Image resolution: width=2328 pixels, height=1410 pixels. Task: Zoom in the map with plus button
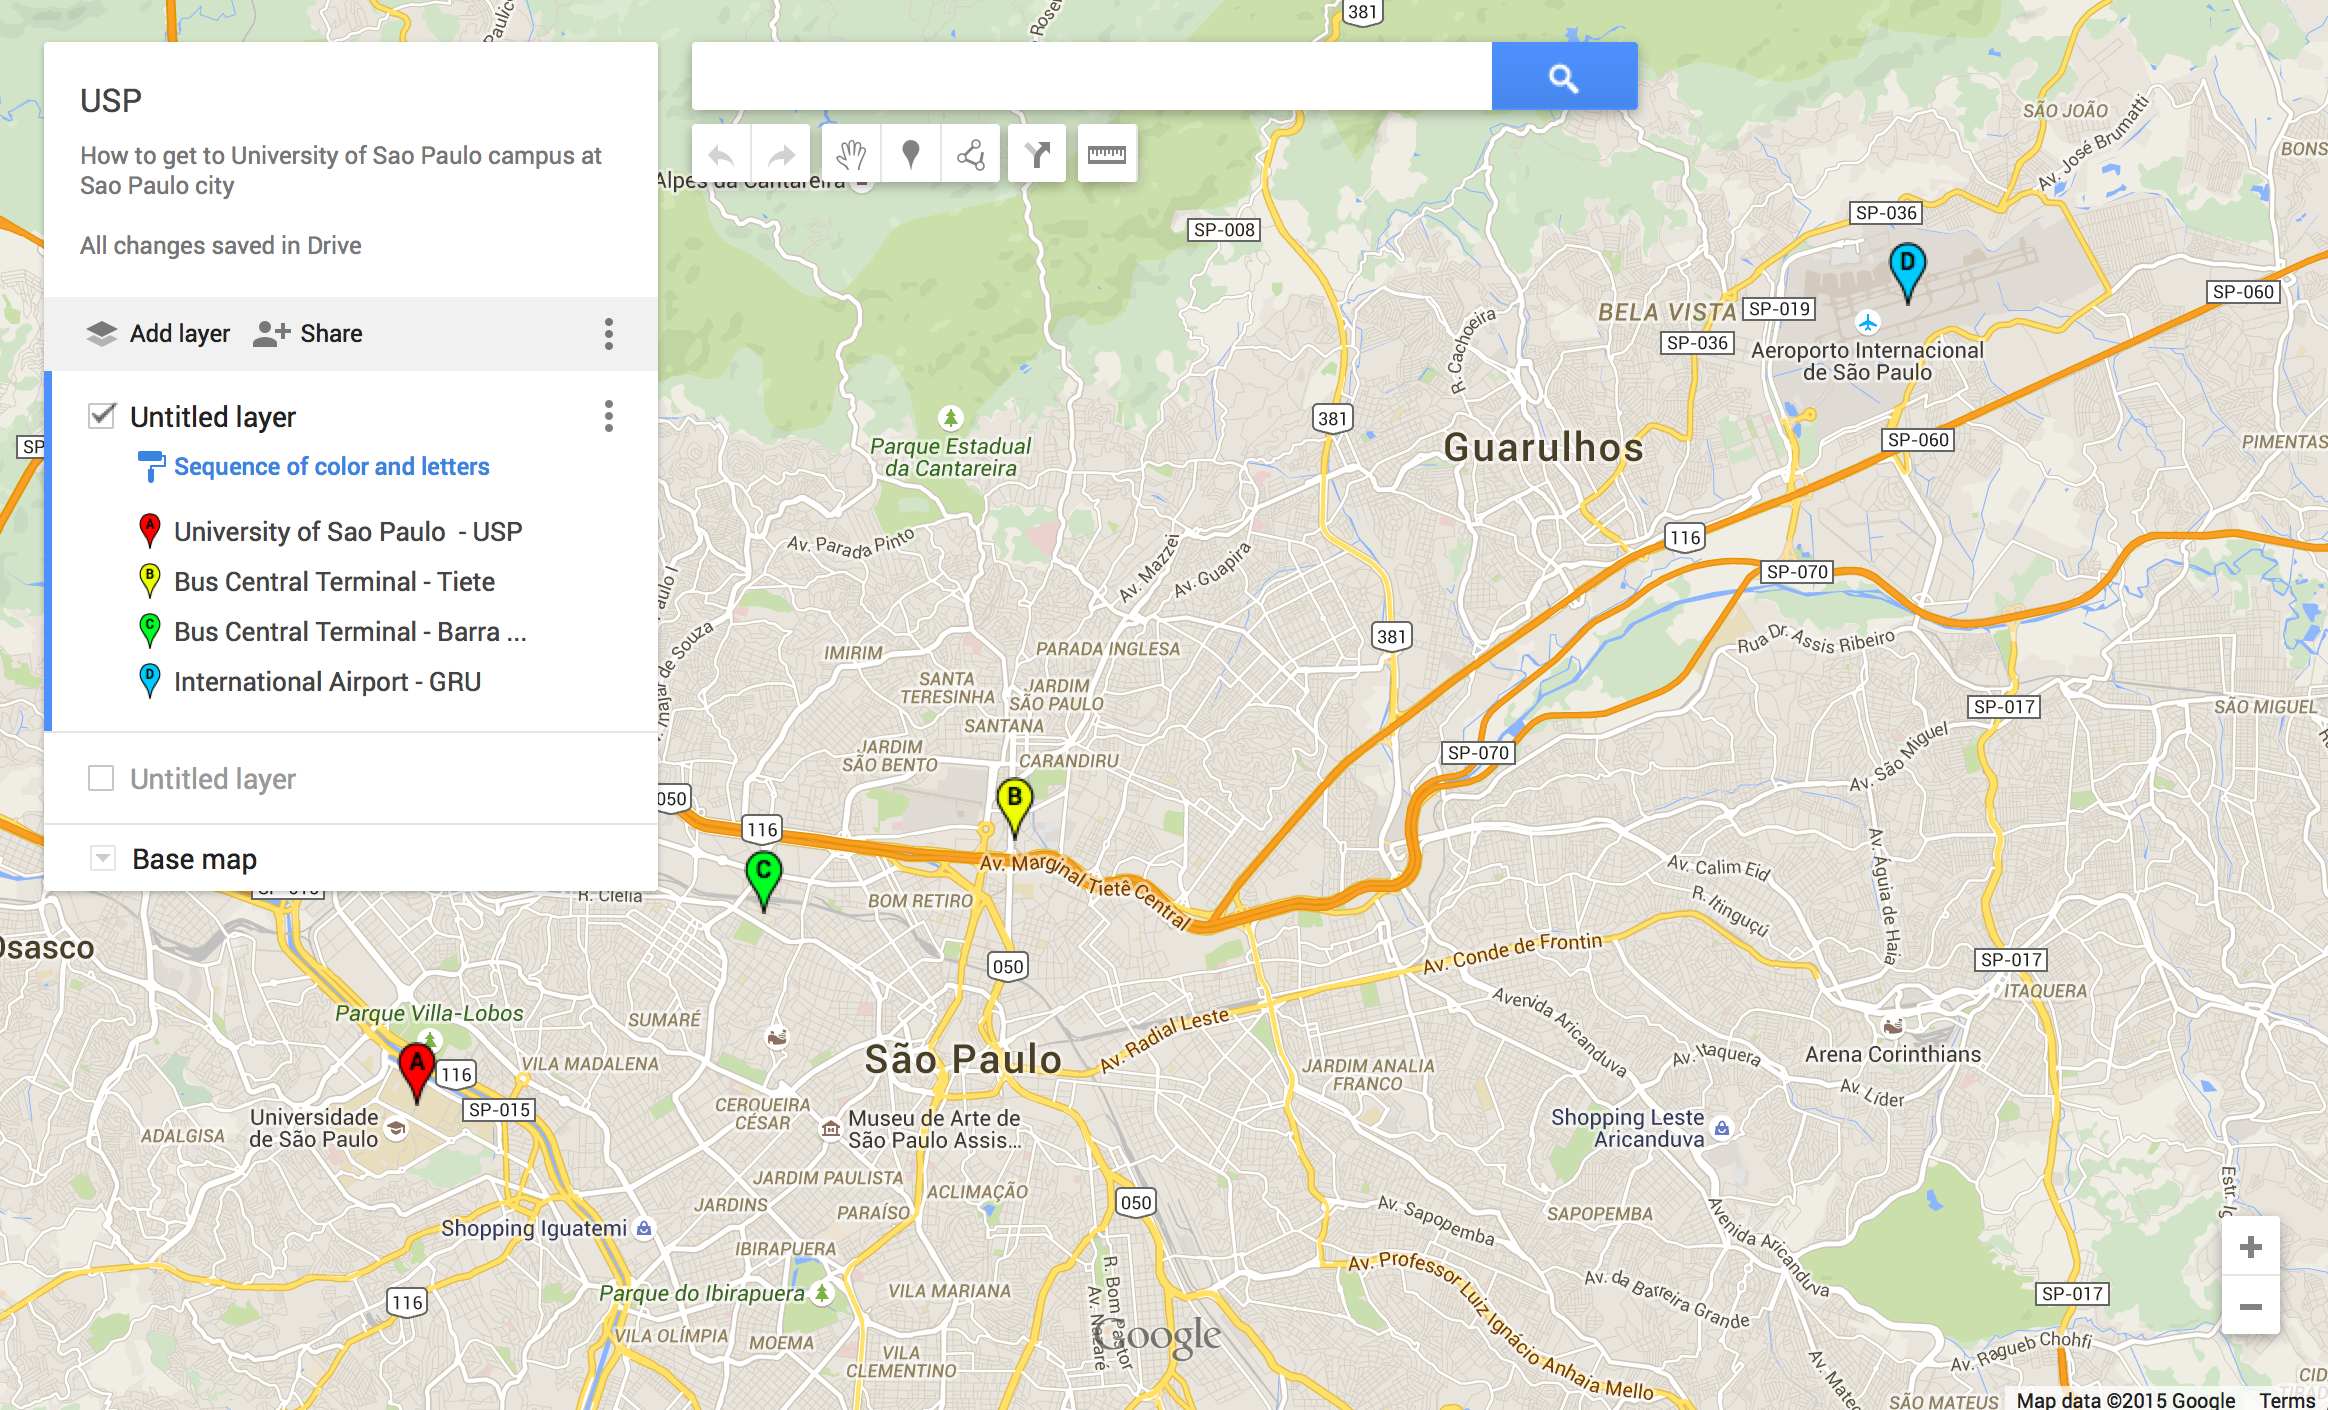pyautogui.click(x=2251, y=1247)
